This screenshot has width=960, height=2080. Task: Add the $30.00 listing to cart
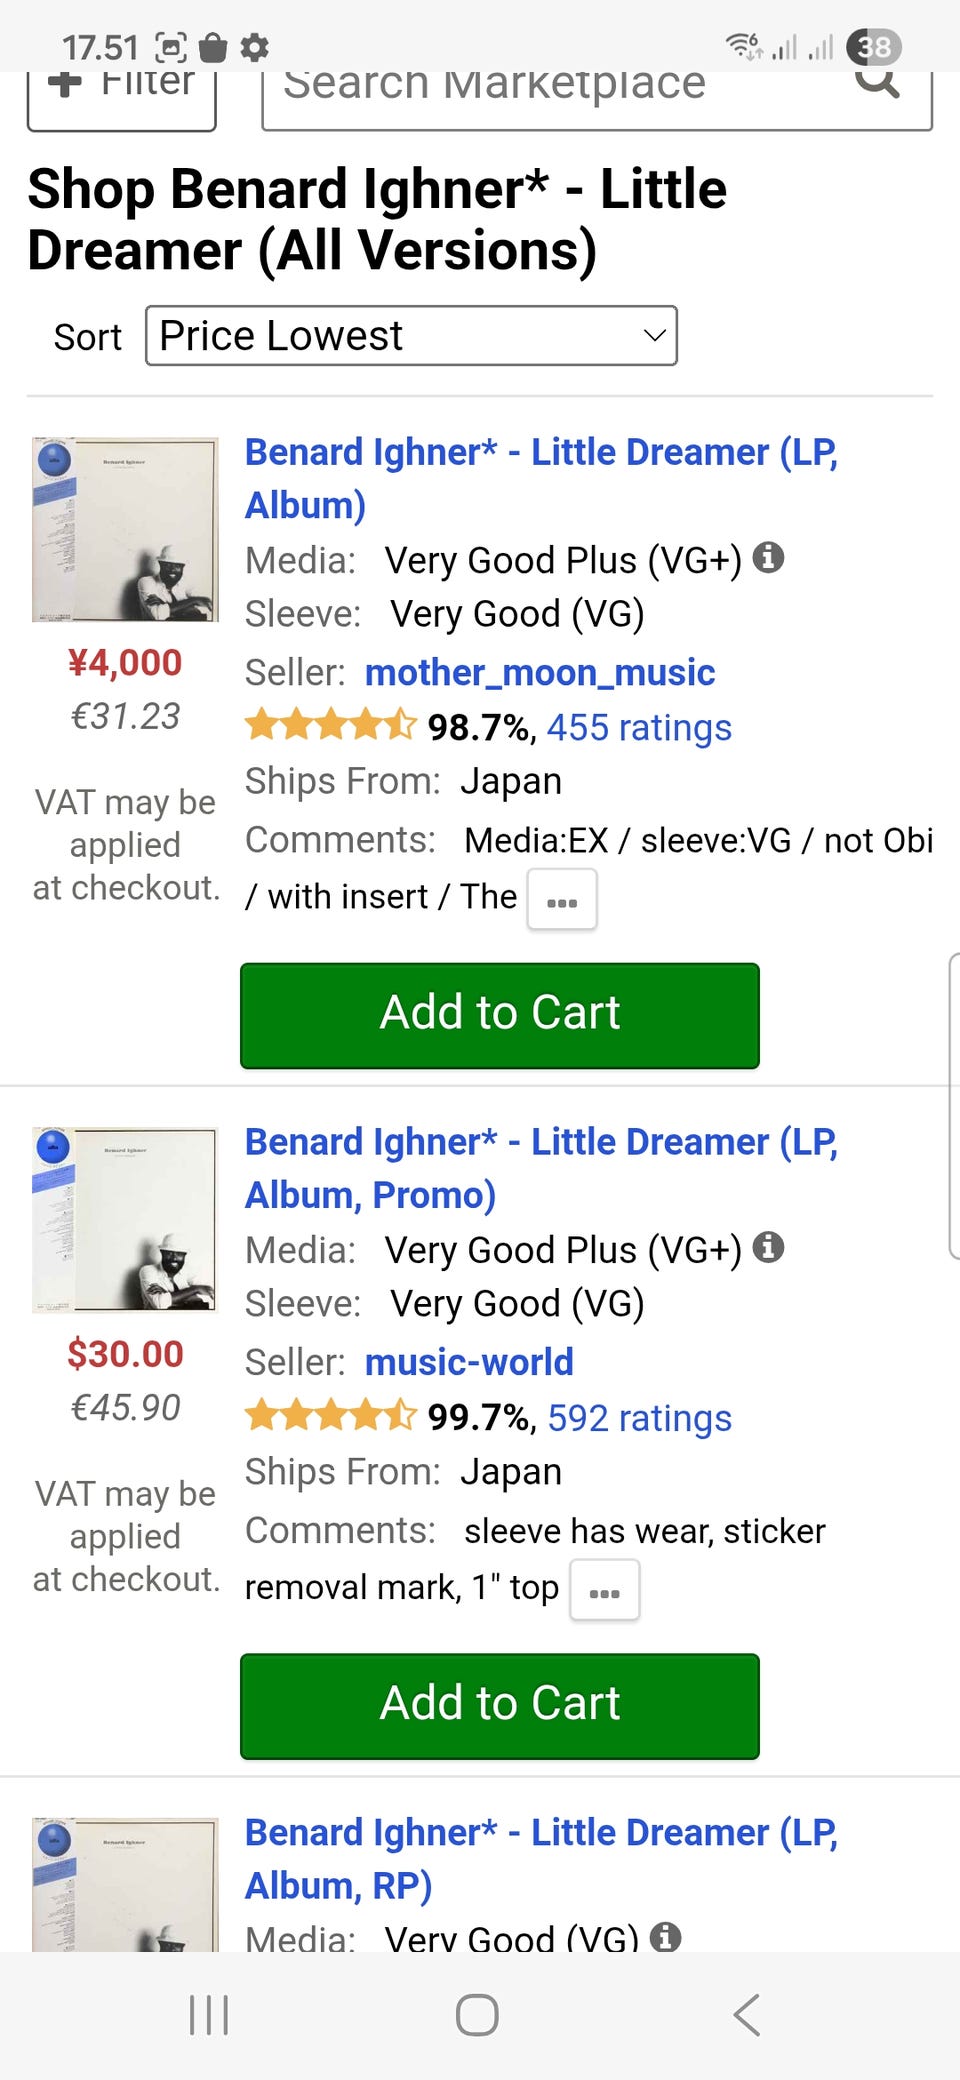point(499,1706)
